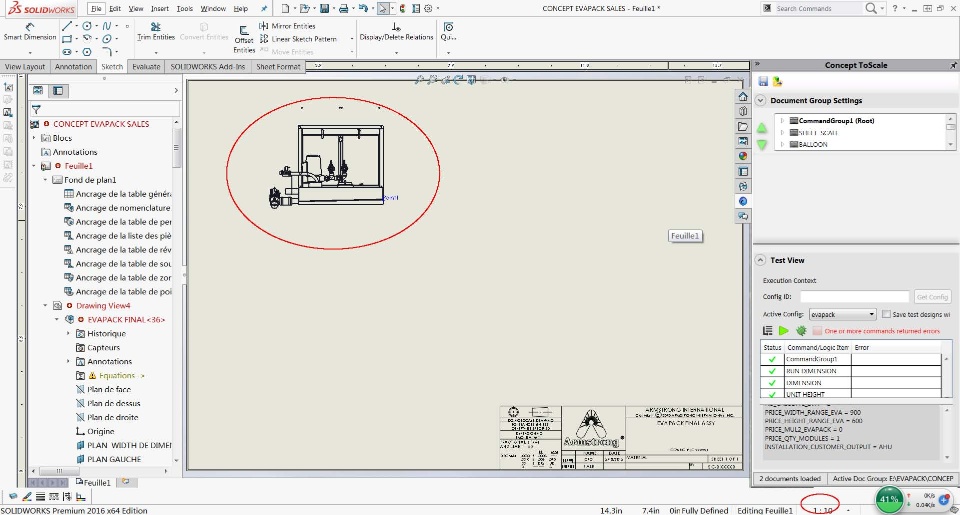Screen dimensions: 960x515
Task: Open the View Layout tab
Action: pyautogui.click(x=24, y=67)
